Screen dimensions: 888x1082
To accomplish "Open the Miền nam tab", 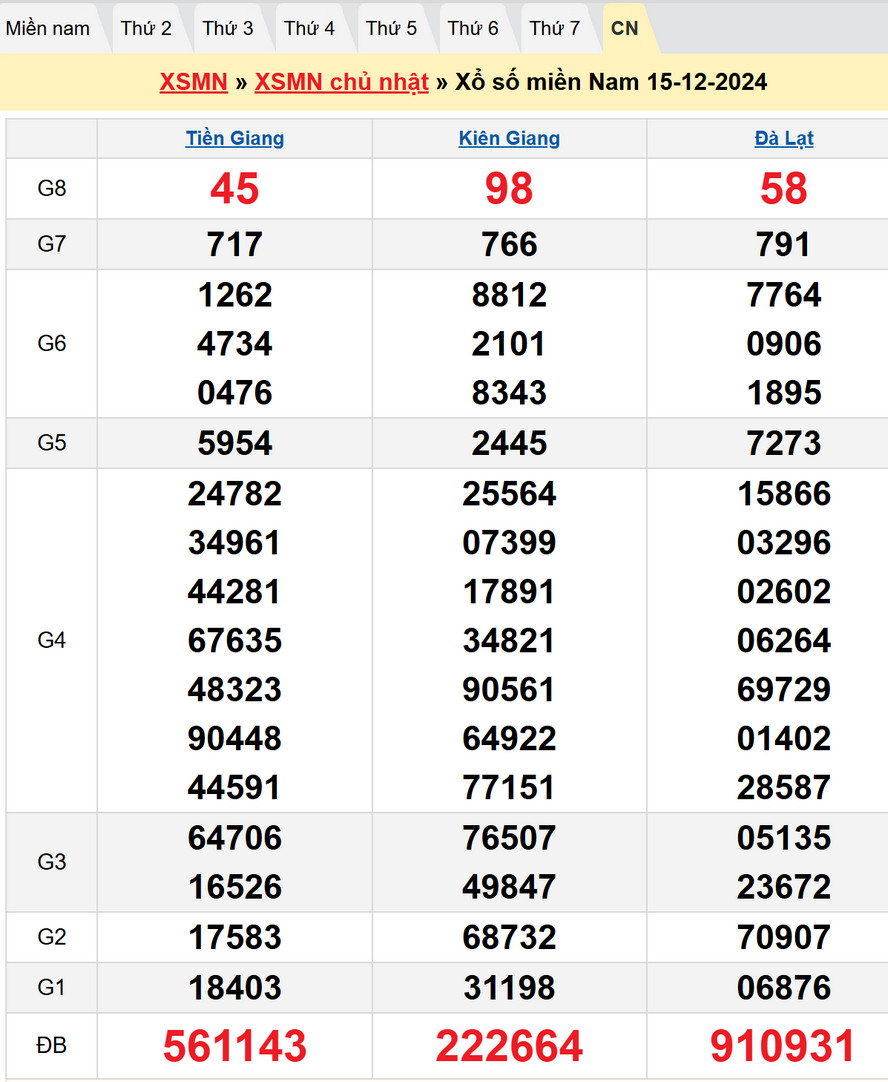I will 48,28.
